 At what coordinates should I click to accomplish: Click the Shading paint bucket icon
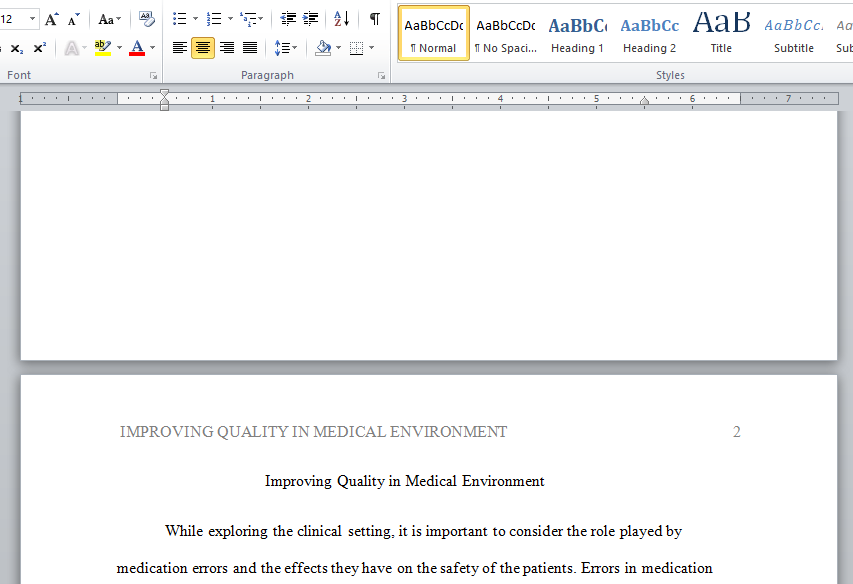coord(323,48)
